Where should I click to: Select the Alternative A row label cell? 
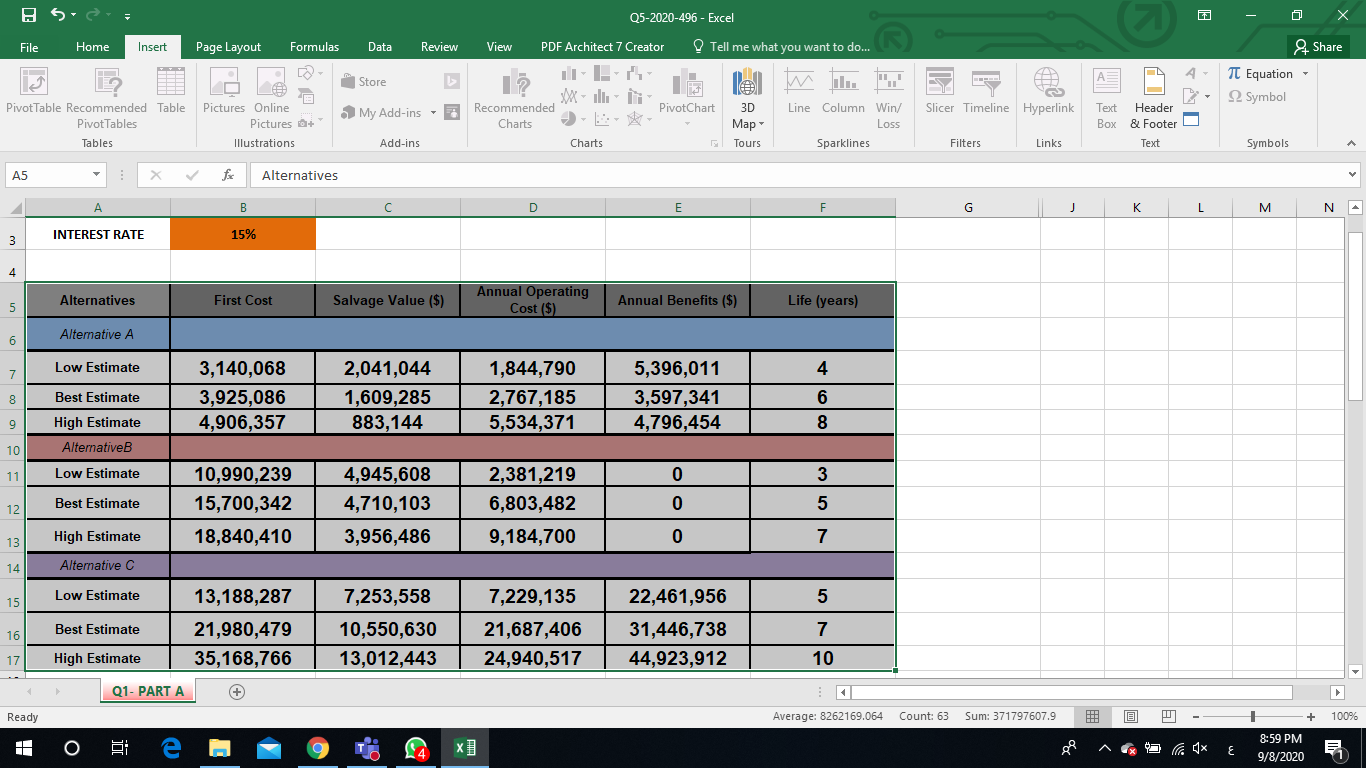tap(97, 334)
